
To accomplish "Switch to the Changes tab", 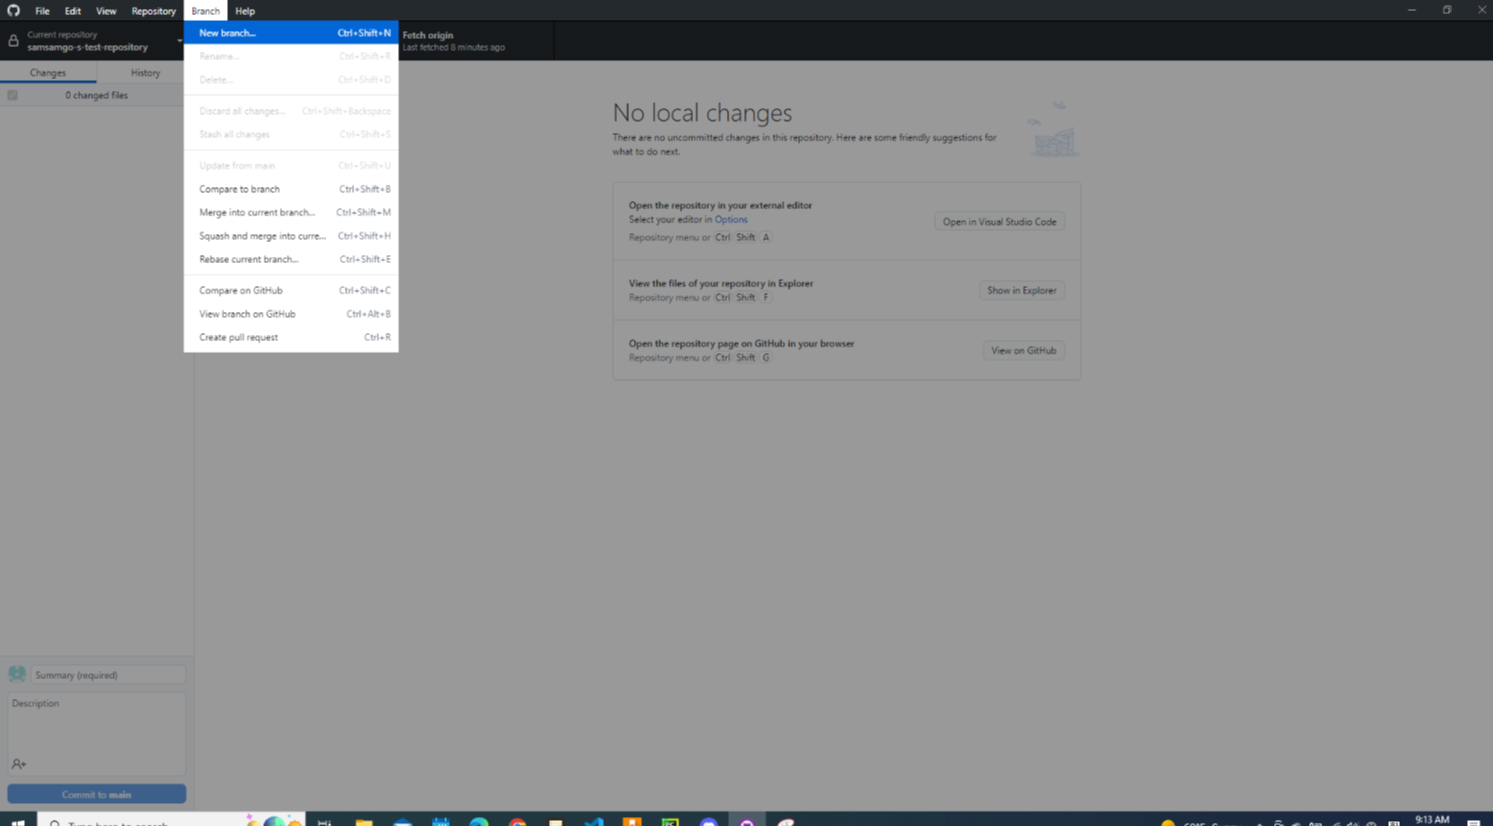I will 48,73.
